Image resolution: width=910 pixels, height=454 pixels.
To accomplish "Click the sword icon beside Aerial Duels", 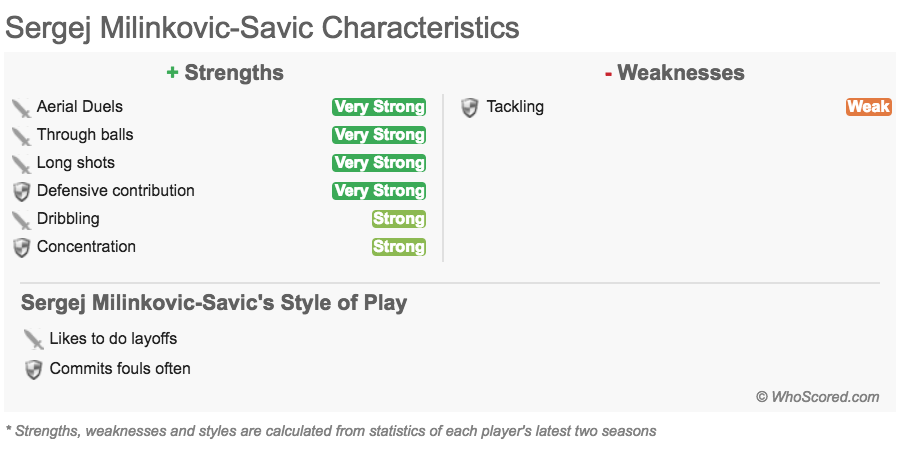I will (21, 108).
